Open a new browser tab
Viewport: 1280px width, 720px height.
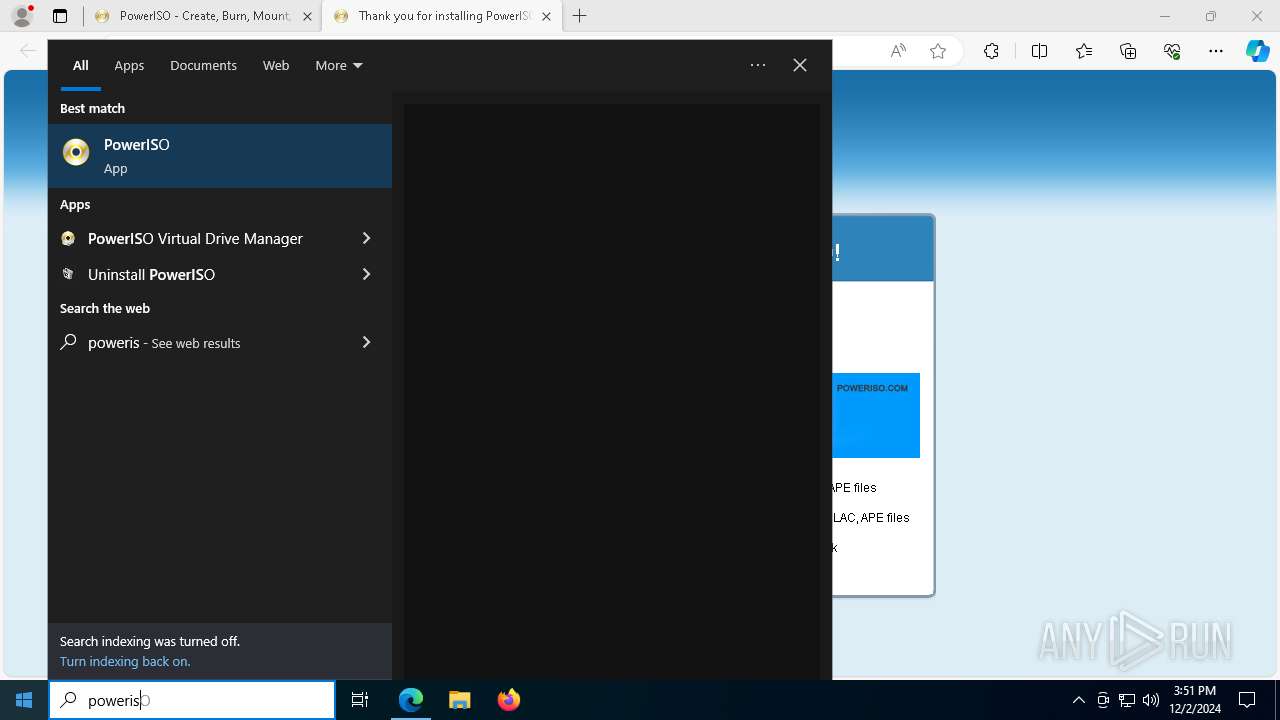click(580, 16)
